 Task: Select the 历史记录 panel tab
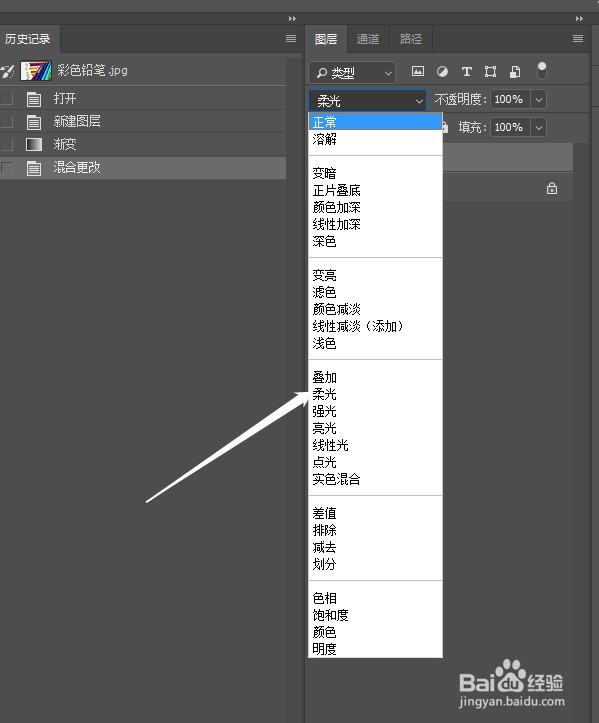pyautogui.click(x=28, y=39)
